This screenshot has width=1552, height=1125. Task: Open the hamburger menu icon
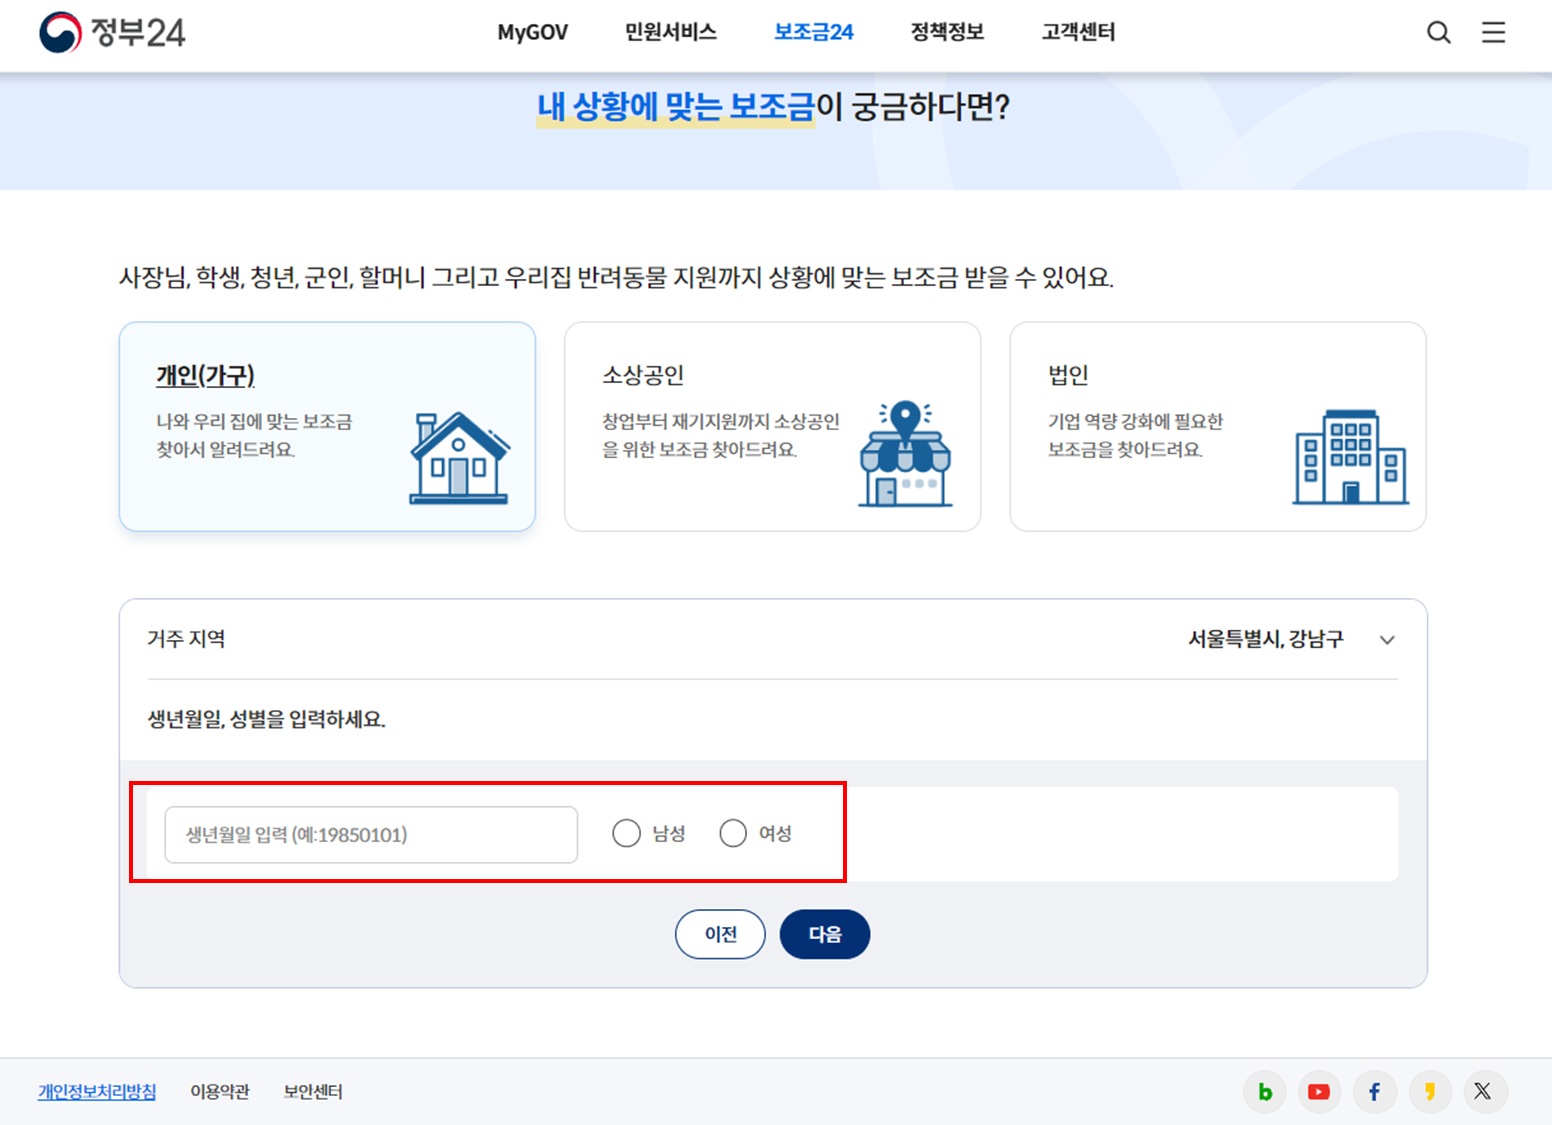[1493, 32]
